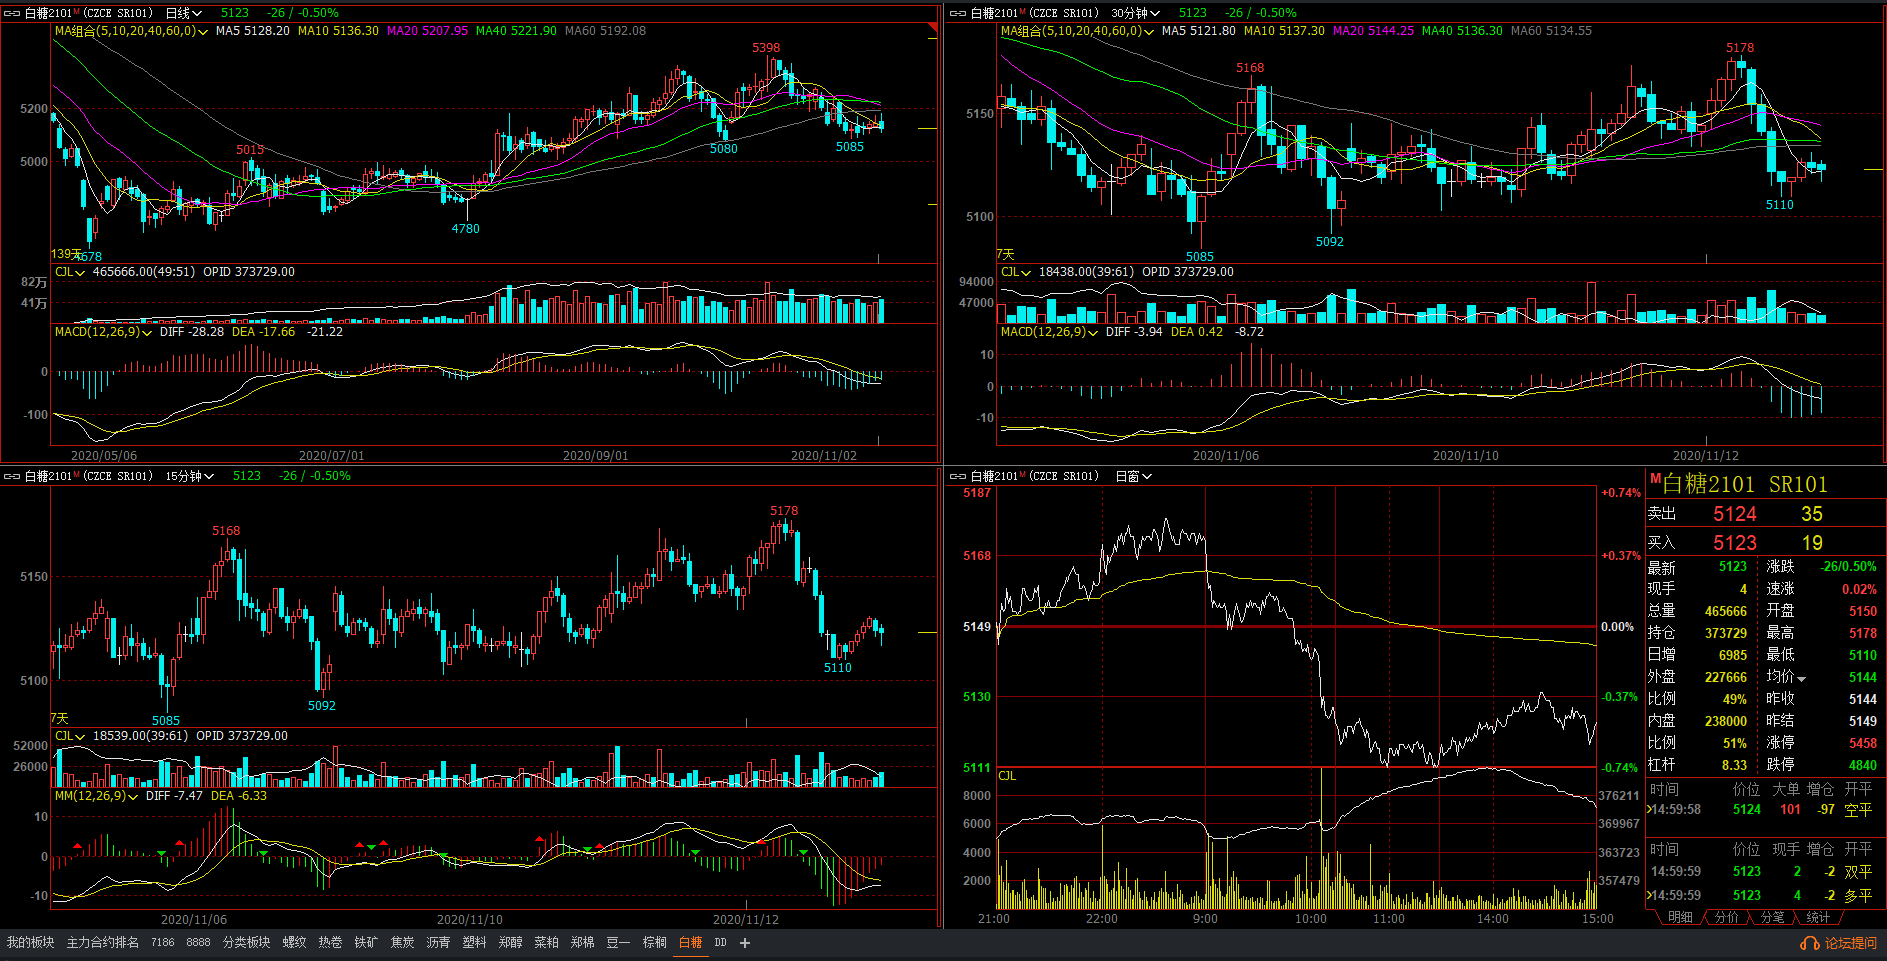Open the MACD(12,26,9) dropdown on the daily chart
The width and height of the screenshot is (1887, 961).
click(103, 332)
